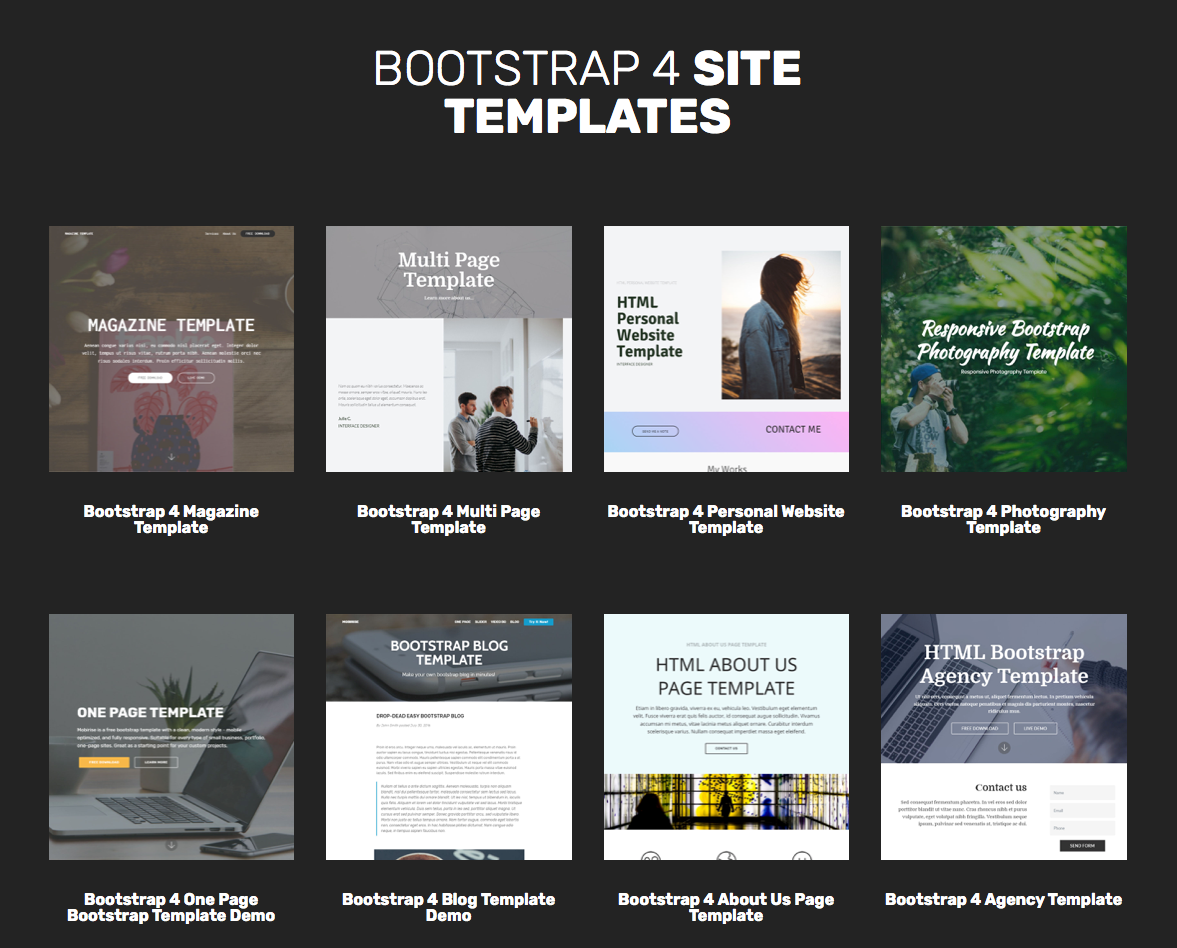1177x948 pixels.
Task: Open the HTML Personal Website Template thumbnail
Action: coord(726,349)
